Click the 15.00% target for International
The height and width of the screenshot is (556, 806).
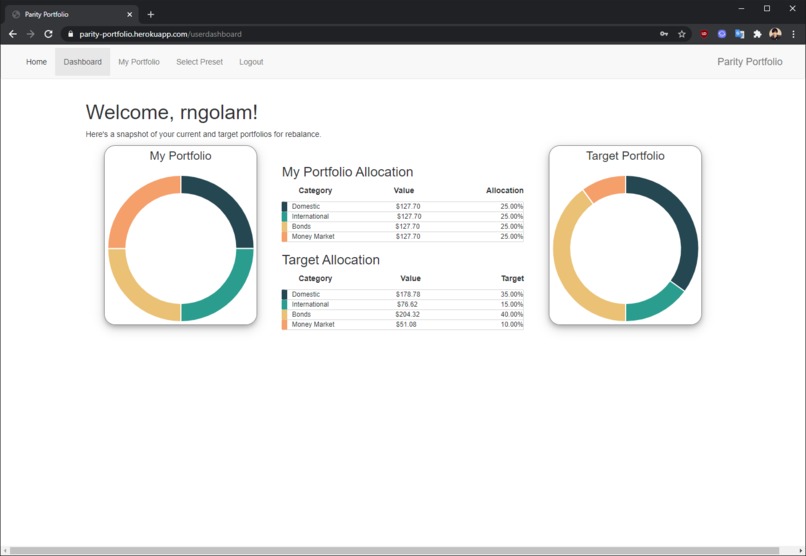click(x=511, y=304)
